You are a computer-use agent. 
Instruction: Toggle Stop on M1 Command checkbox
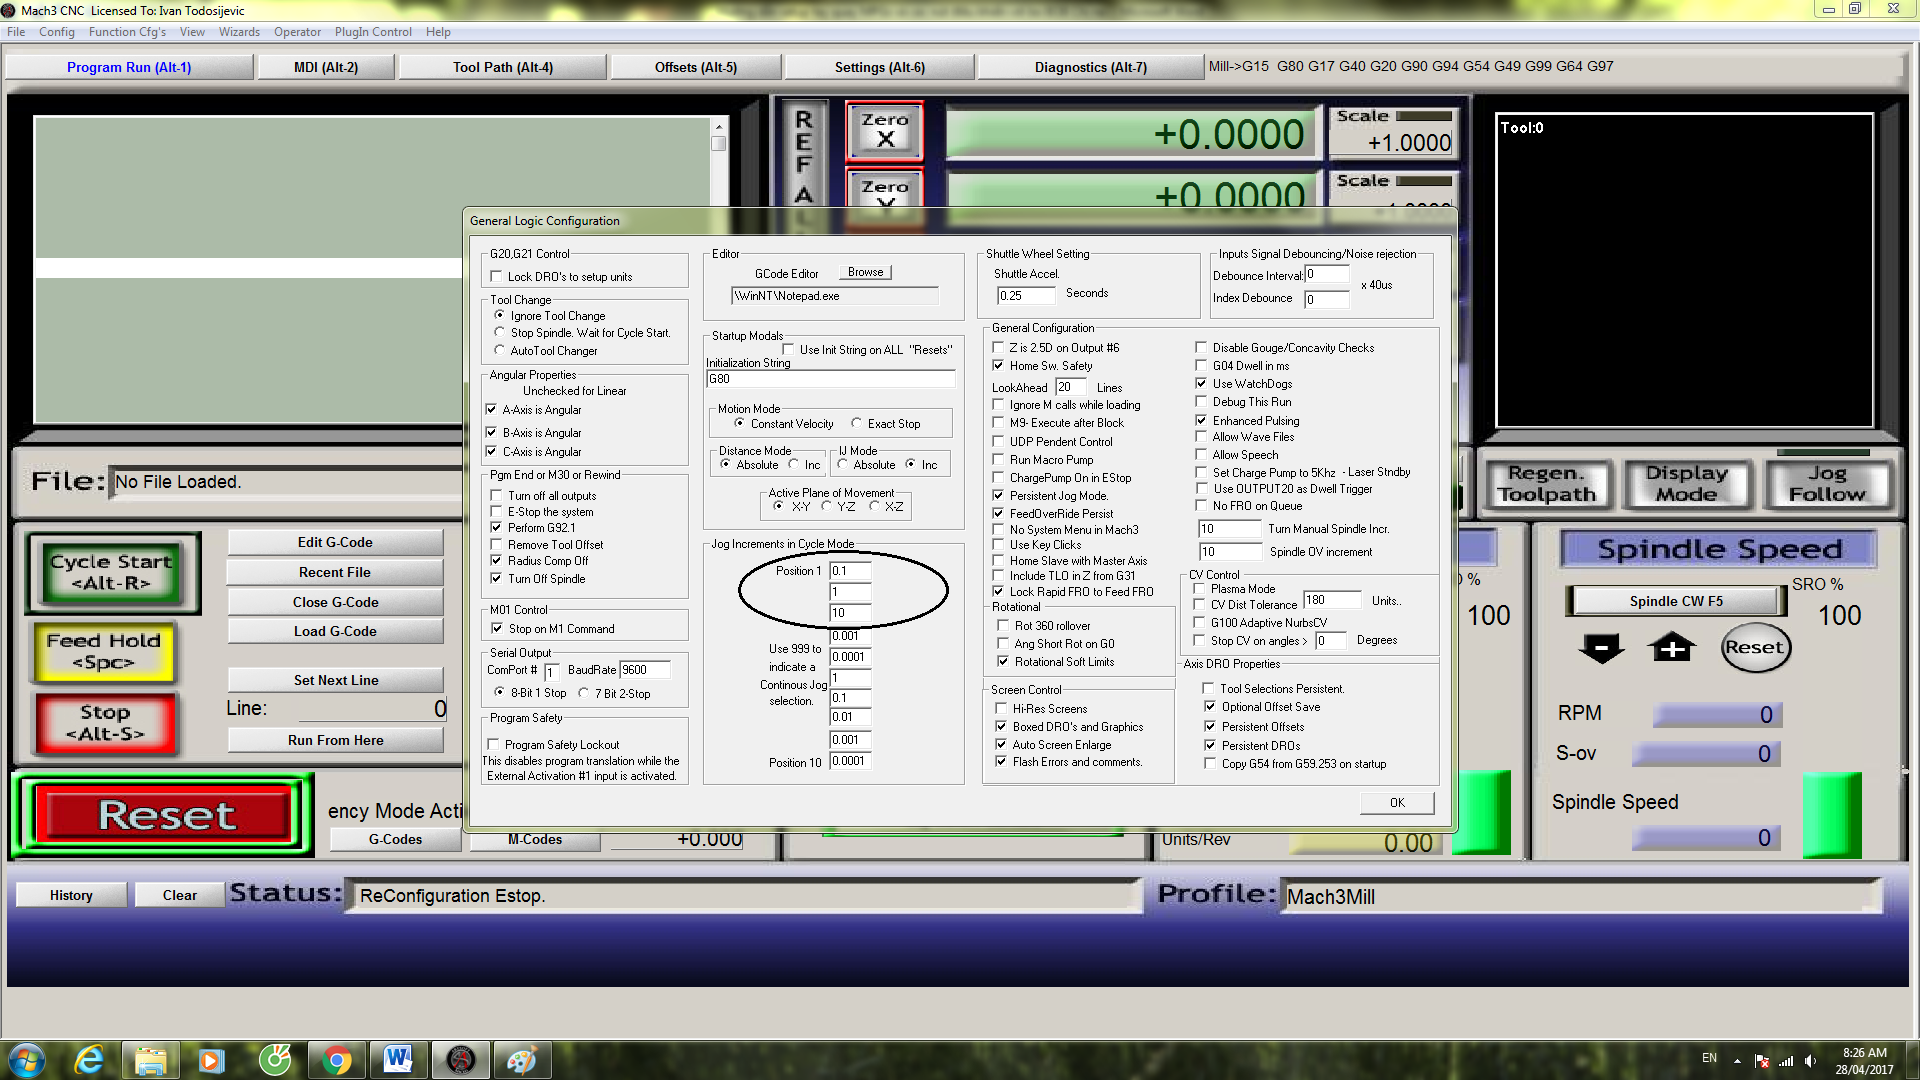[497, 629]
